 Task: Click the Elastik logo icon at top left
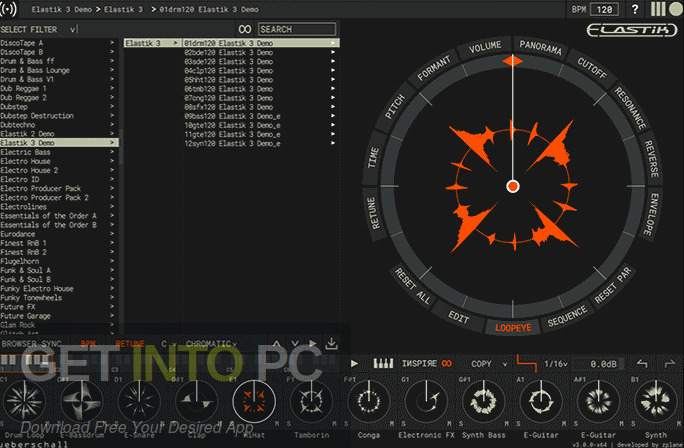(8, 9)
